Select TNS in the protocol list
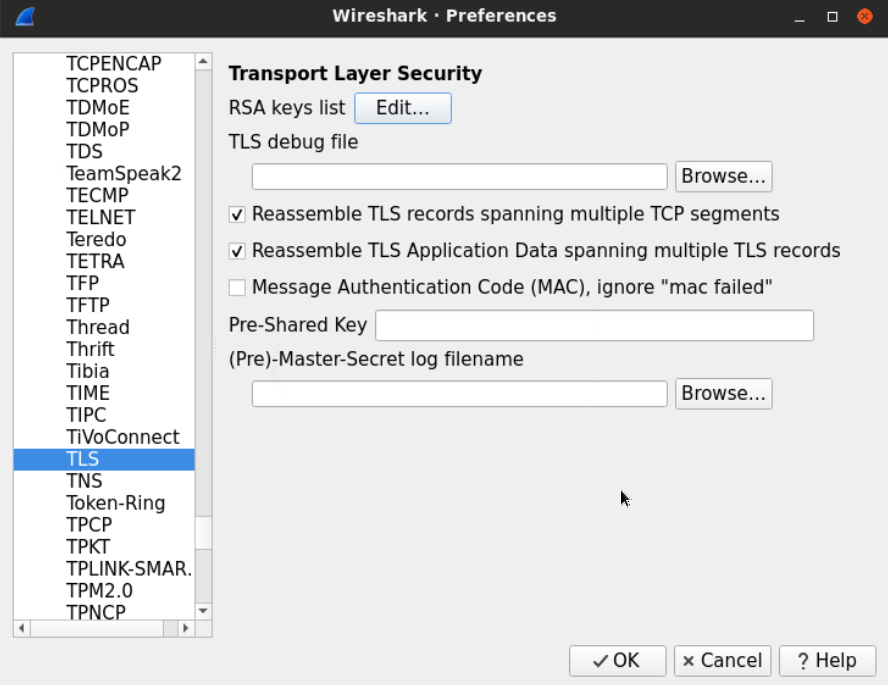 click(x=84, y=481)
